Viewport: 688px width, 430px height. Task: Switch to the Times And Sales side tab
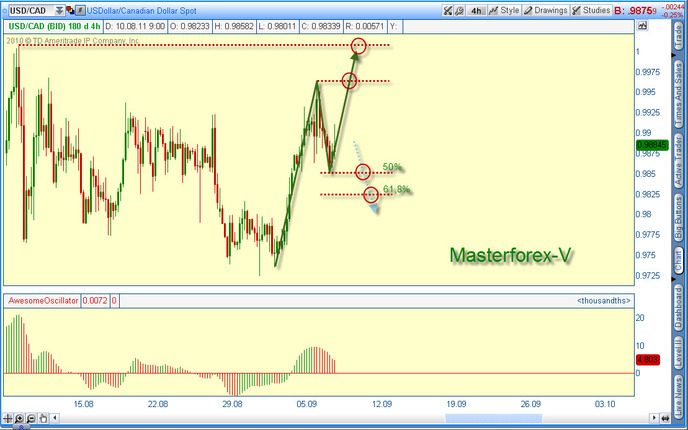[x=678, y=95]
